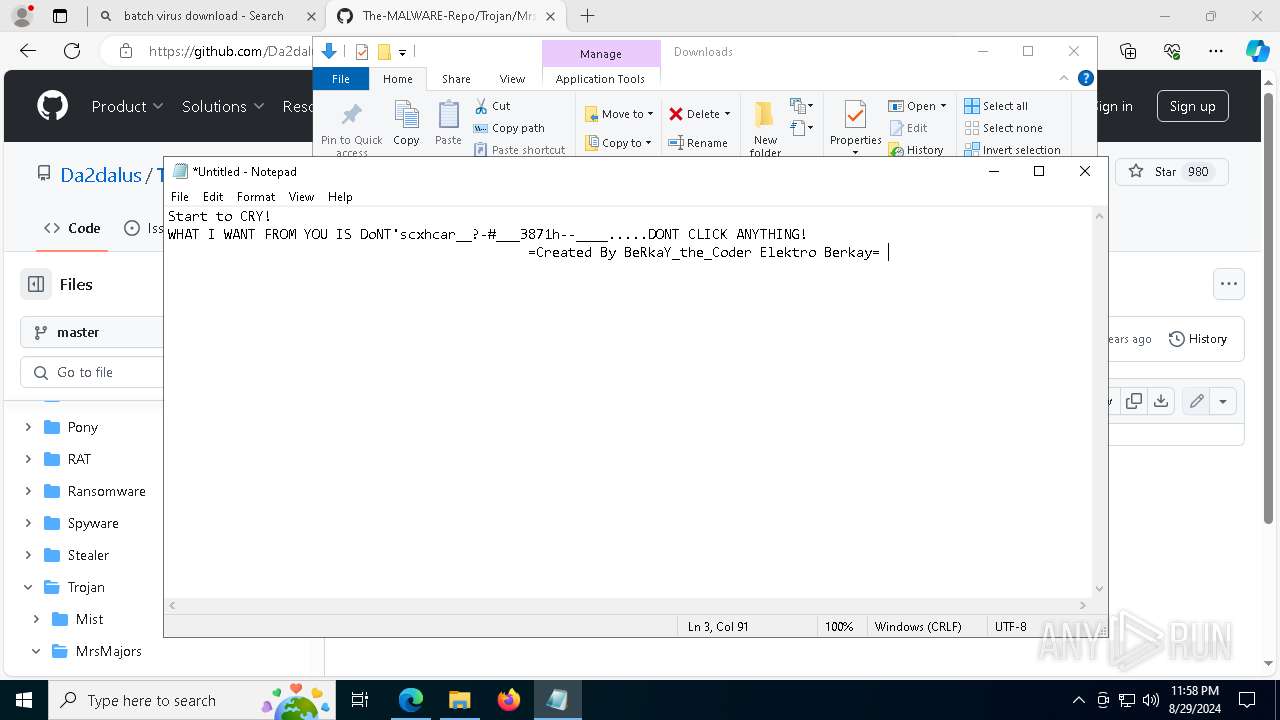The height and width of the screenshot is (720, 1280).
Task: Click the Windows Start button
Action: point(24,700)
